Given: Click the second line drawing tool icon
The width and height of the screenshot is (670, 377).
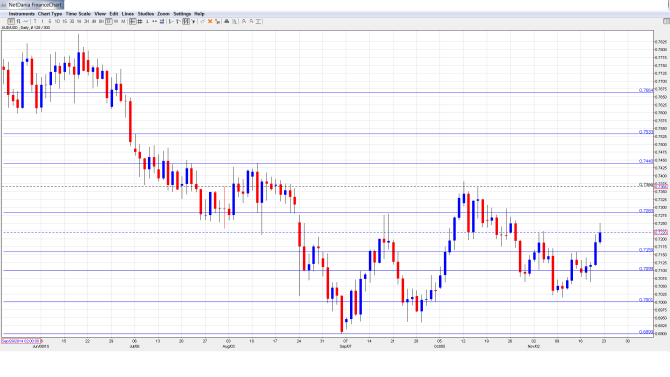Looking at the screenshot, I should point(179,21).
